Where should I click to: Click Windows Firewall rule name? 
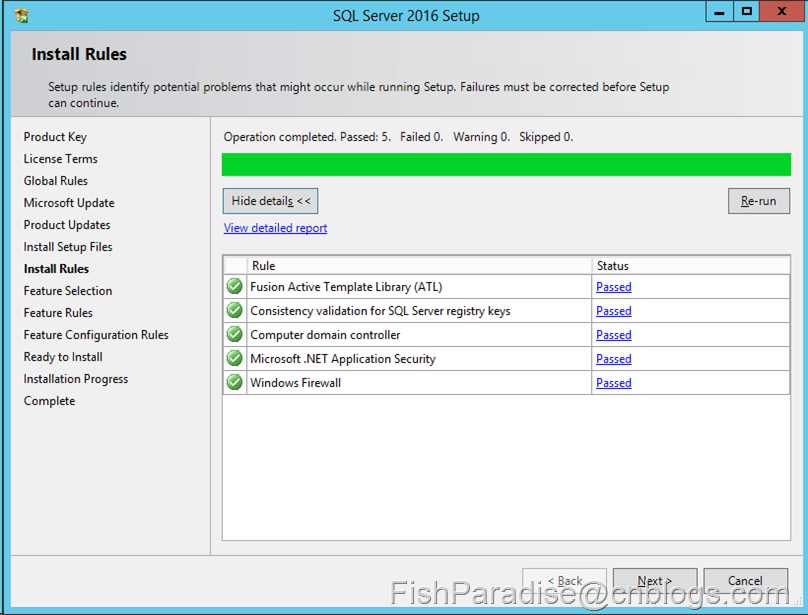click(296, 383)
